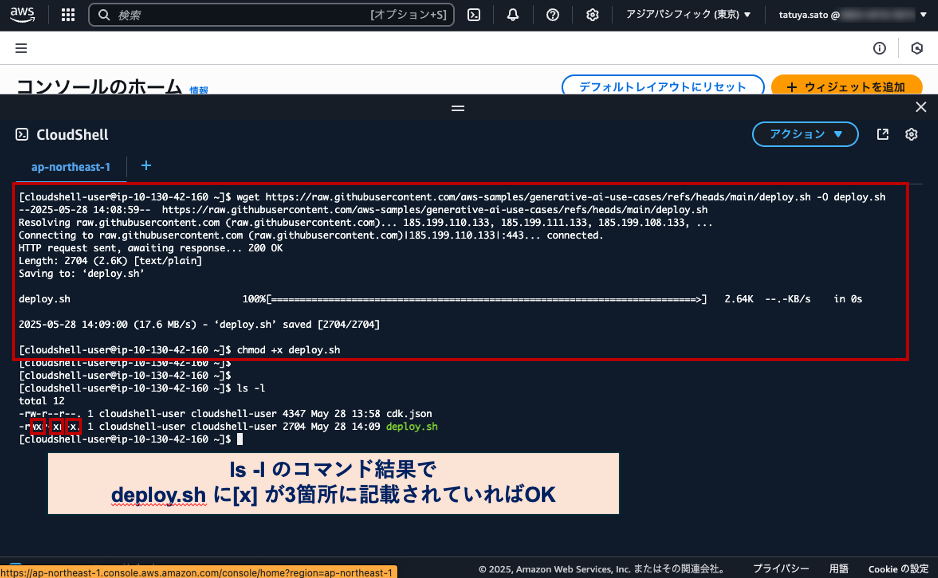The width and height of the screenshot is (938, 578).
Task: Open the notifications bell
Action: [513, 15]
